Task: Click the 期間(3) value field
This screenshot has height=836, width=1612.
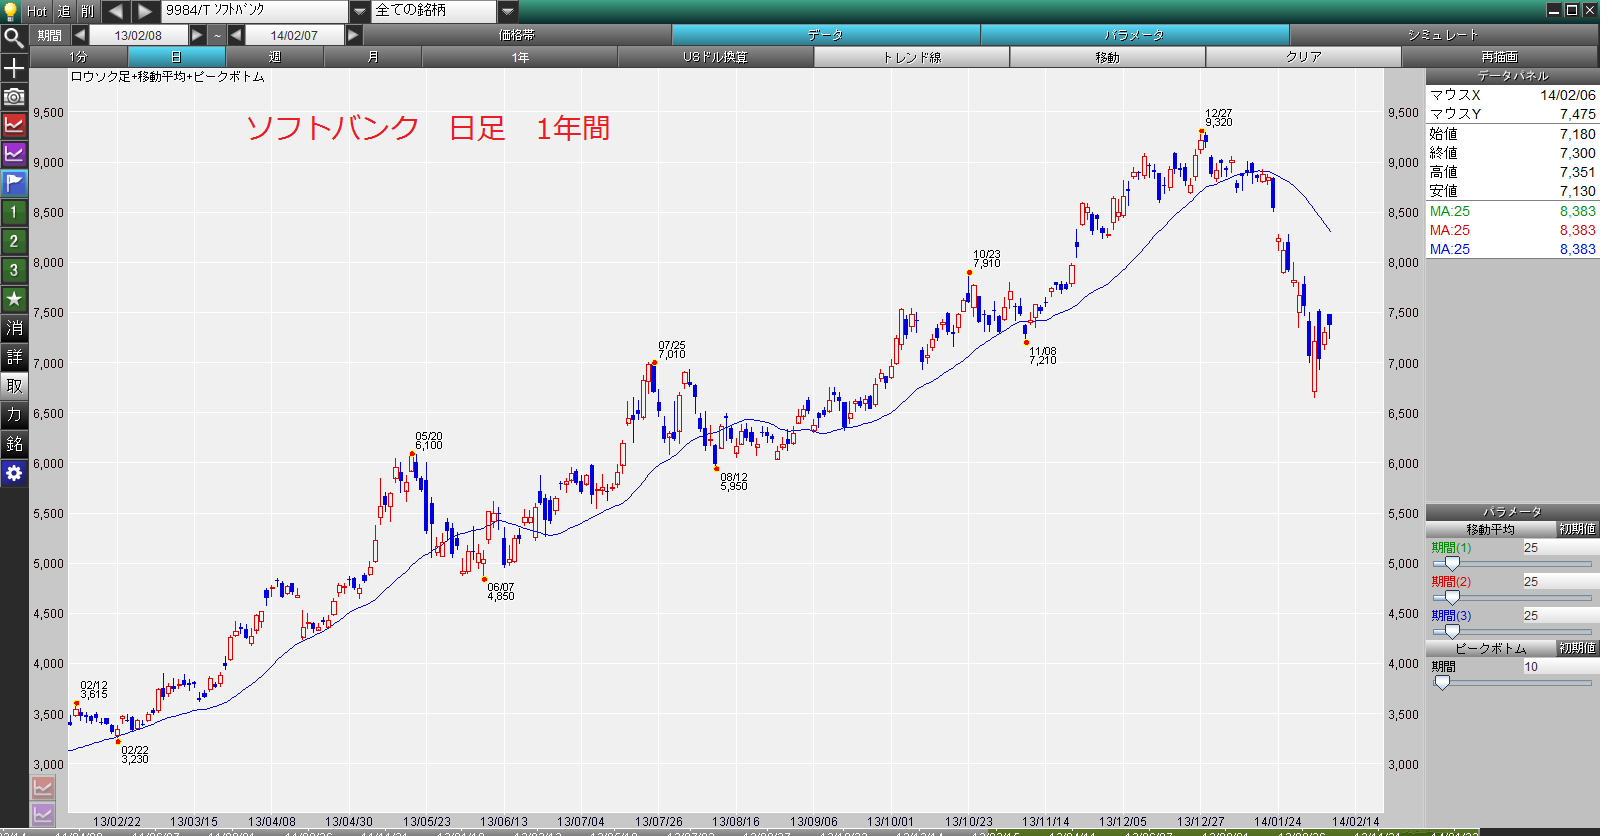Action: [x=1559, y=616]
